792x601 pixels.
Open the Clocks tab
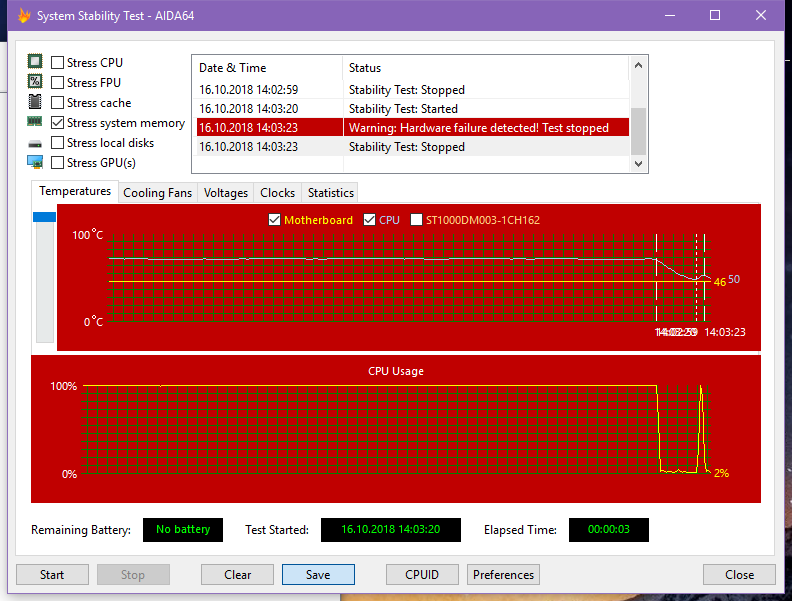point(277,193)
